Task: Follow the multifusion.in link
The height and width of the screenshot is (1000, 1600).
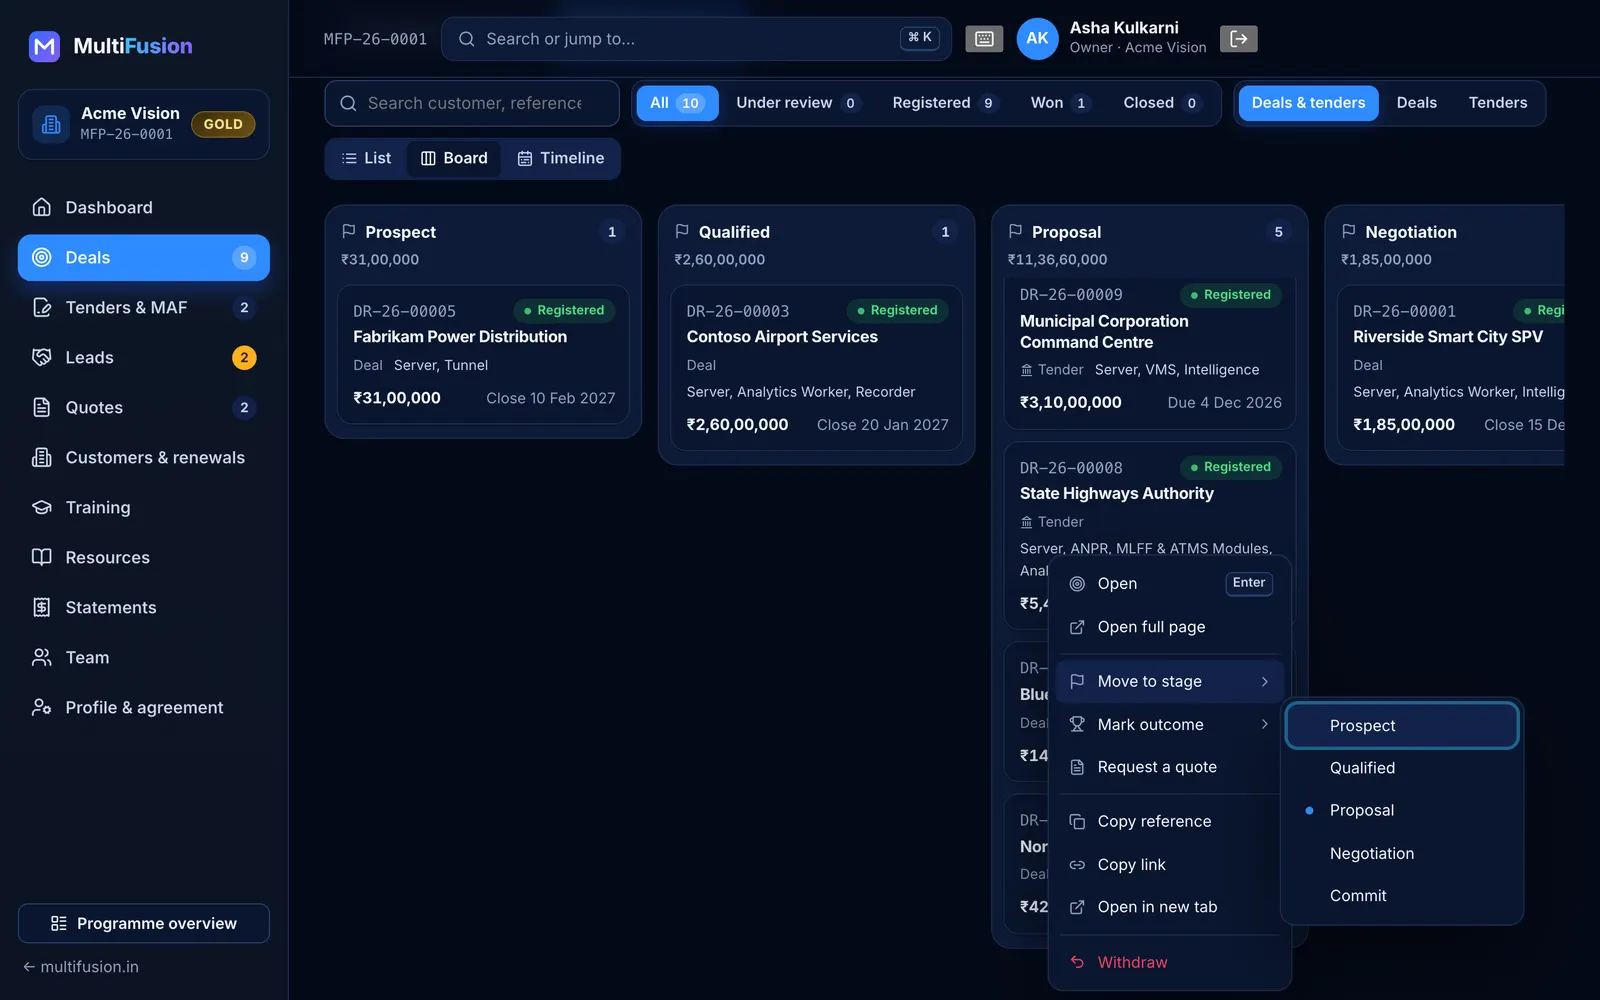Action: [x=81, y=967]
